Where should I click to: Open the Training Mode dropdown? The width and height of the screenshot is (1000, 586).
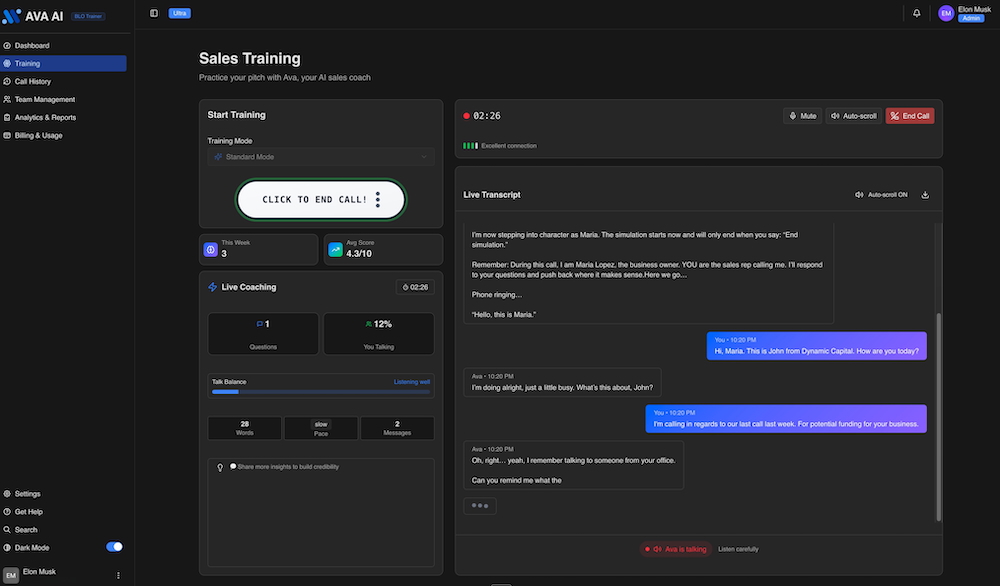point(320,157)
